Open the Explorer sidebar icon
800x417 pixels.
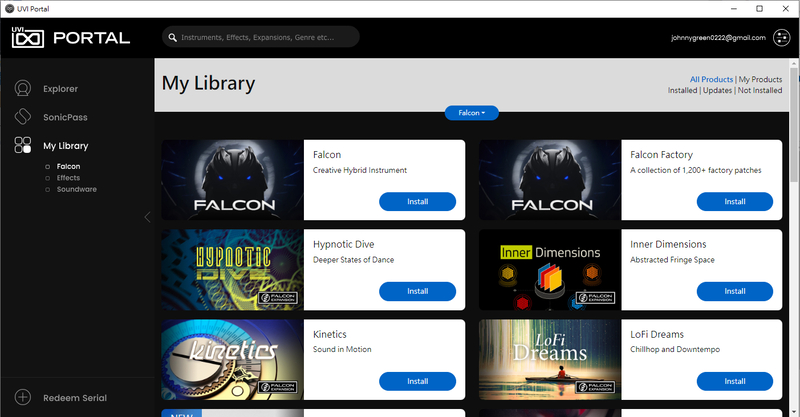tap(22, 88)
